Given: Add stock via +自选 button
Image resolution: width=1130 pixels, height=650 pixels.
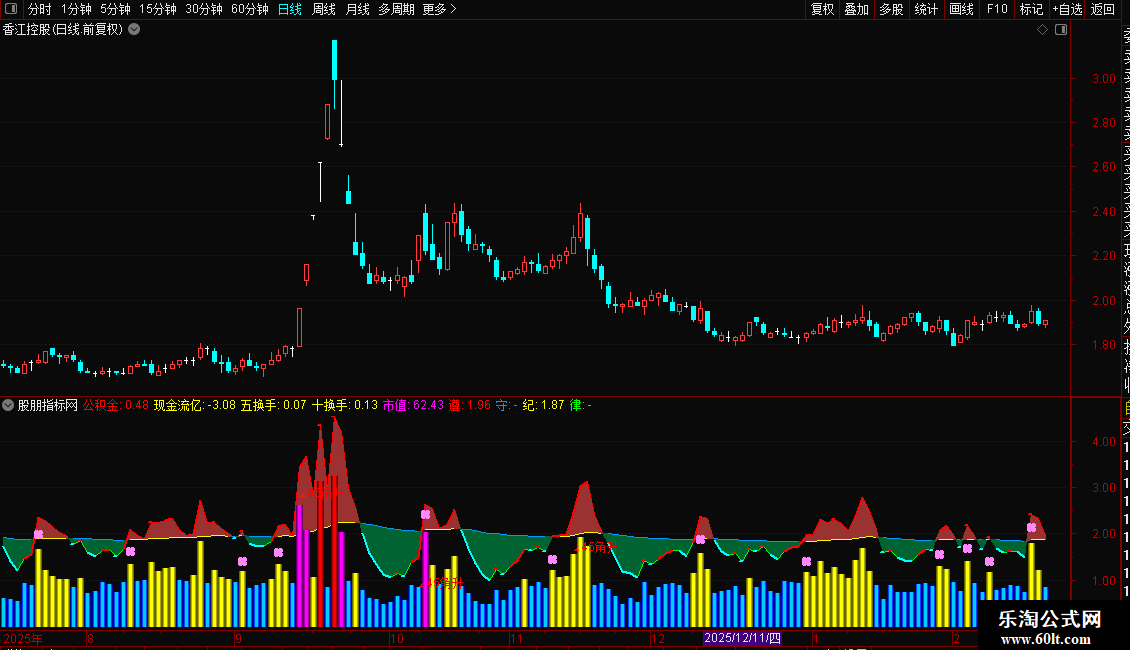Looking at the screenshot, I should coord(1067,9).
